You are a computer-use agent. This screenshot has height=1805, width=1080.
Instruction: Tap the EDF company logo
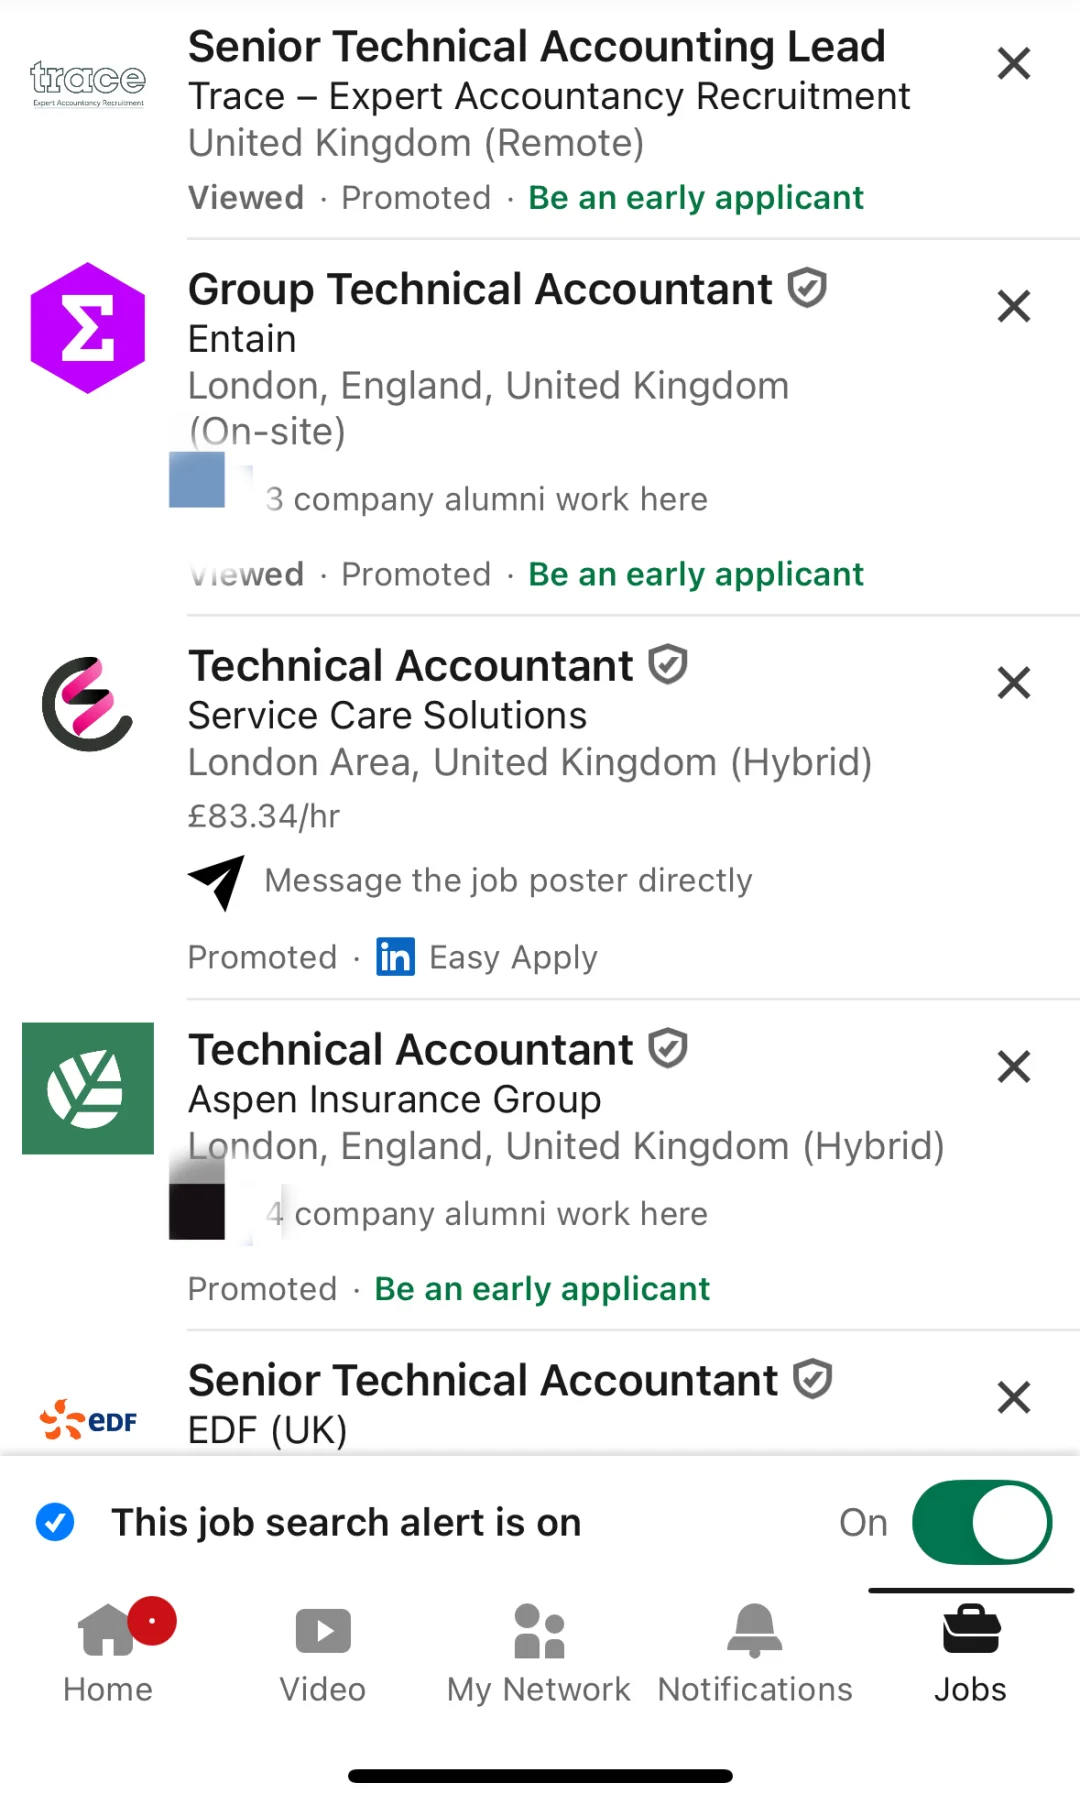(88, 1420)
